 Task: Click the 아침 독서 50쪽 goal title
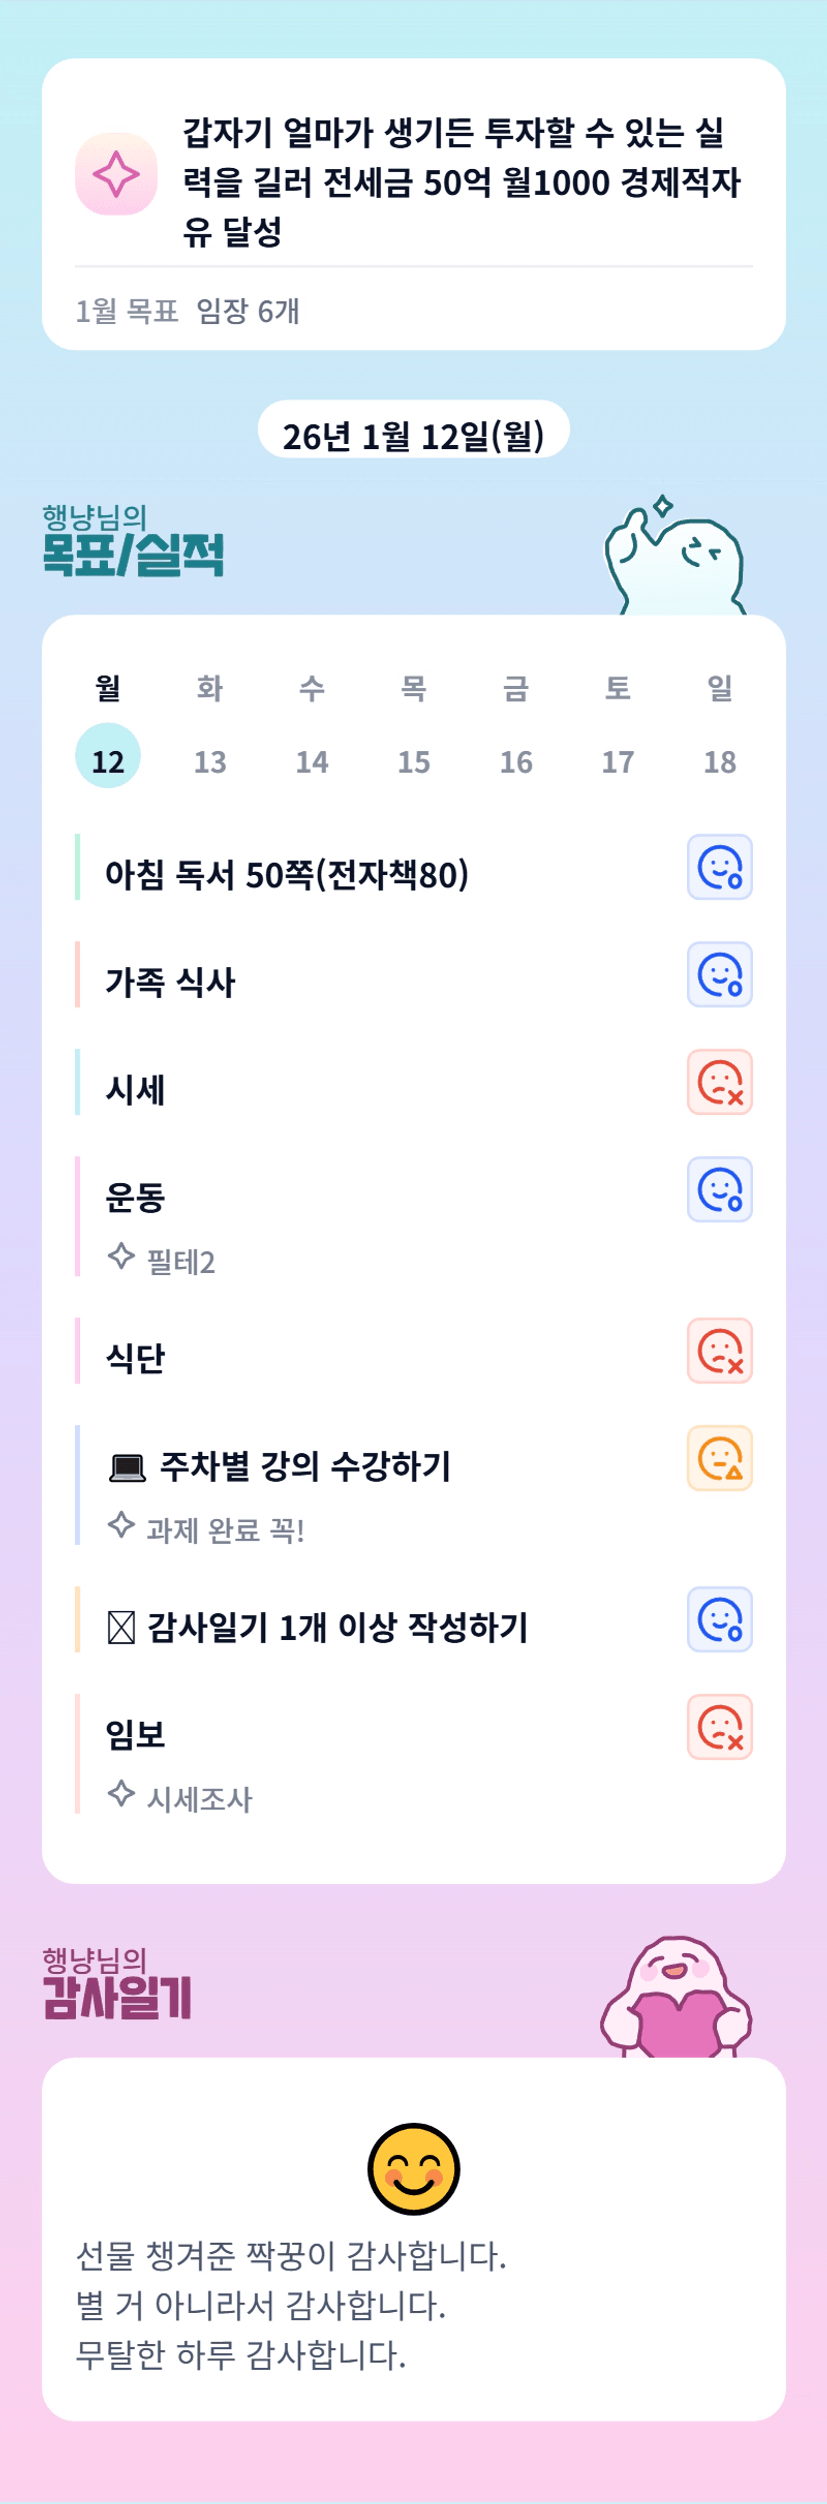(x=287, y=875)
